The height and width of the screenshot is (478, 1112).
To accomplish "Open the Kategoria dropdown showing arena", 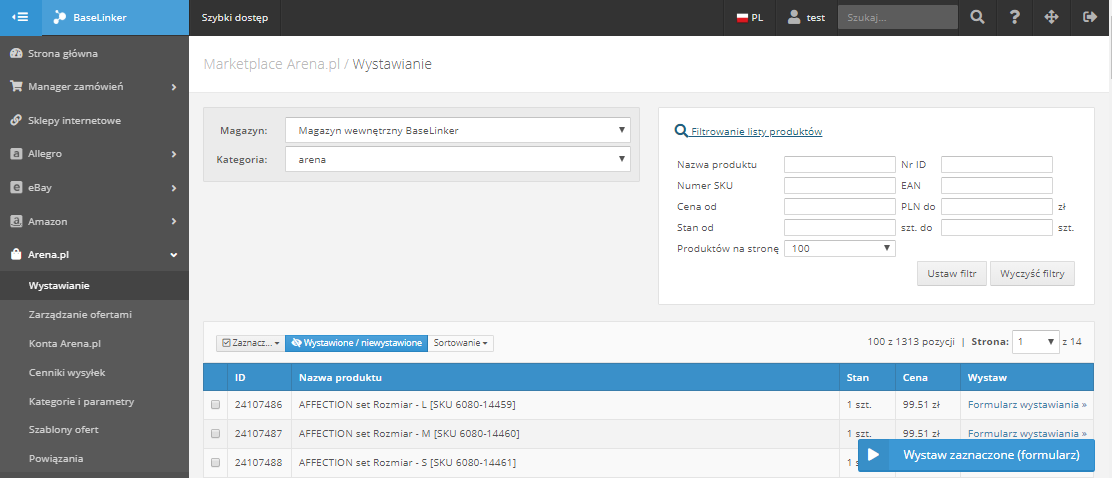I will tap(457, 160).
